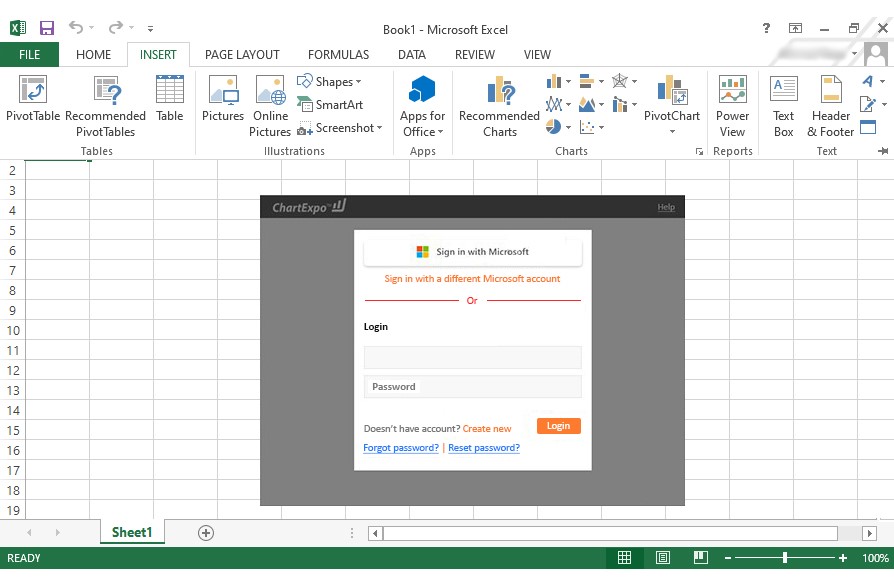The height and width of the screenshot is (586, 894).
Task: Insert a pie or doughnut chart
Action: pyautogui.click(x=558, y=127)
